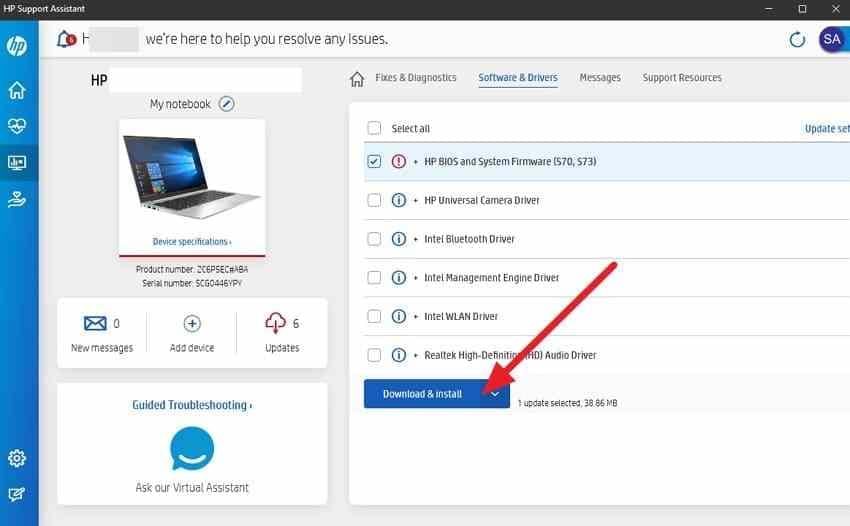Open the health heart icon in the sidebar
Viewport: 850px width, 526px height.
(x=17, y=126)
